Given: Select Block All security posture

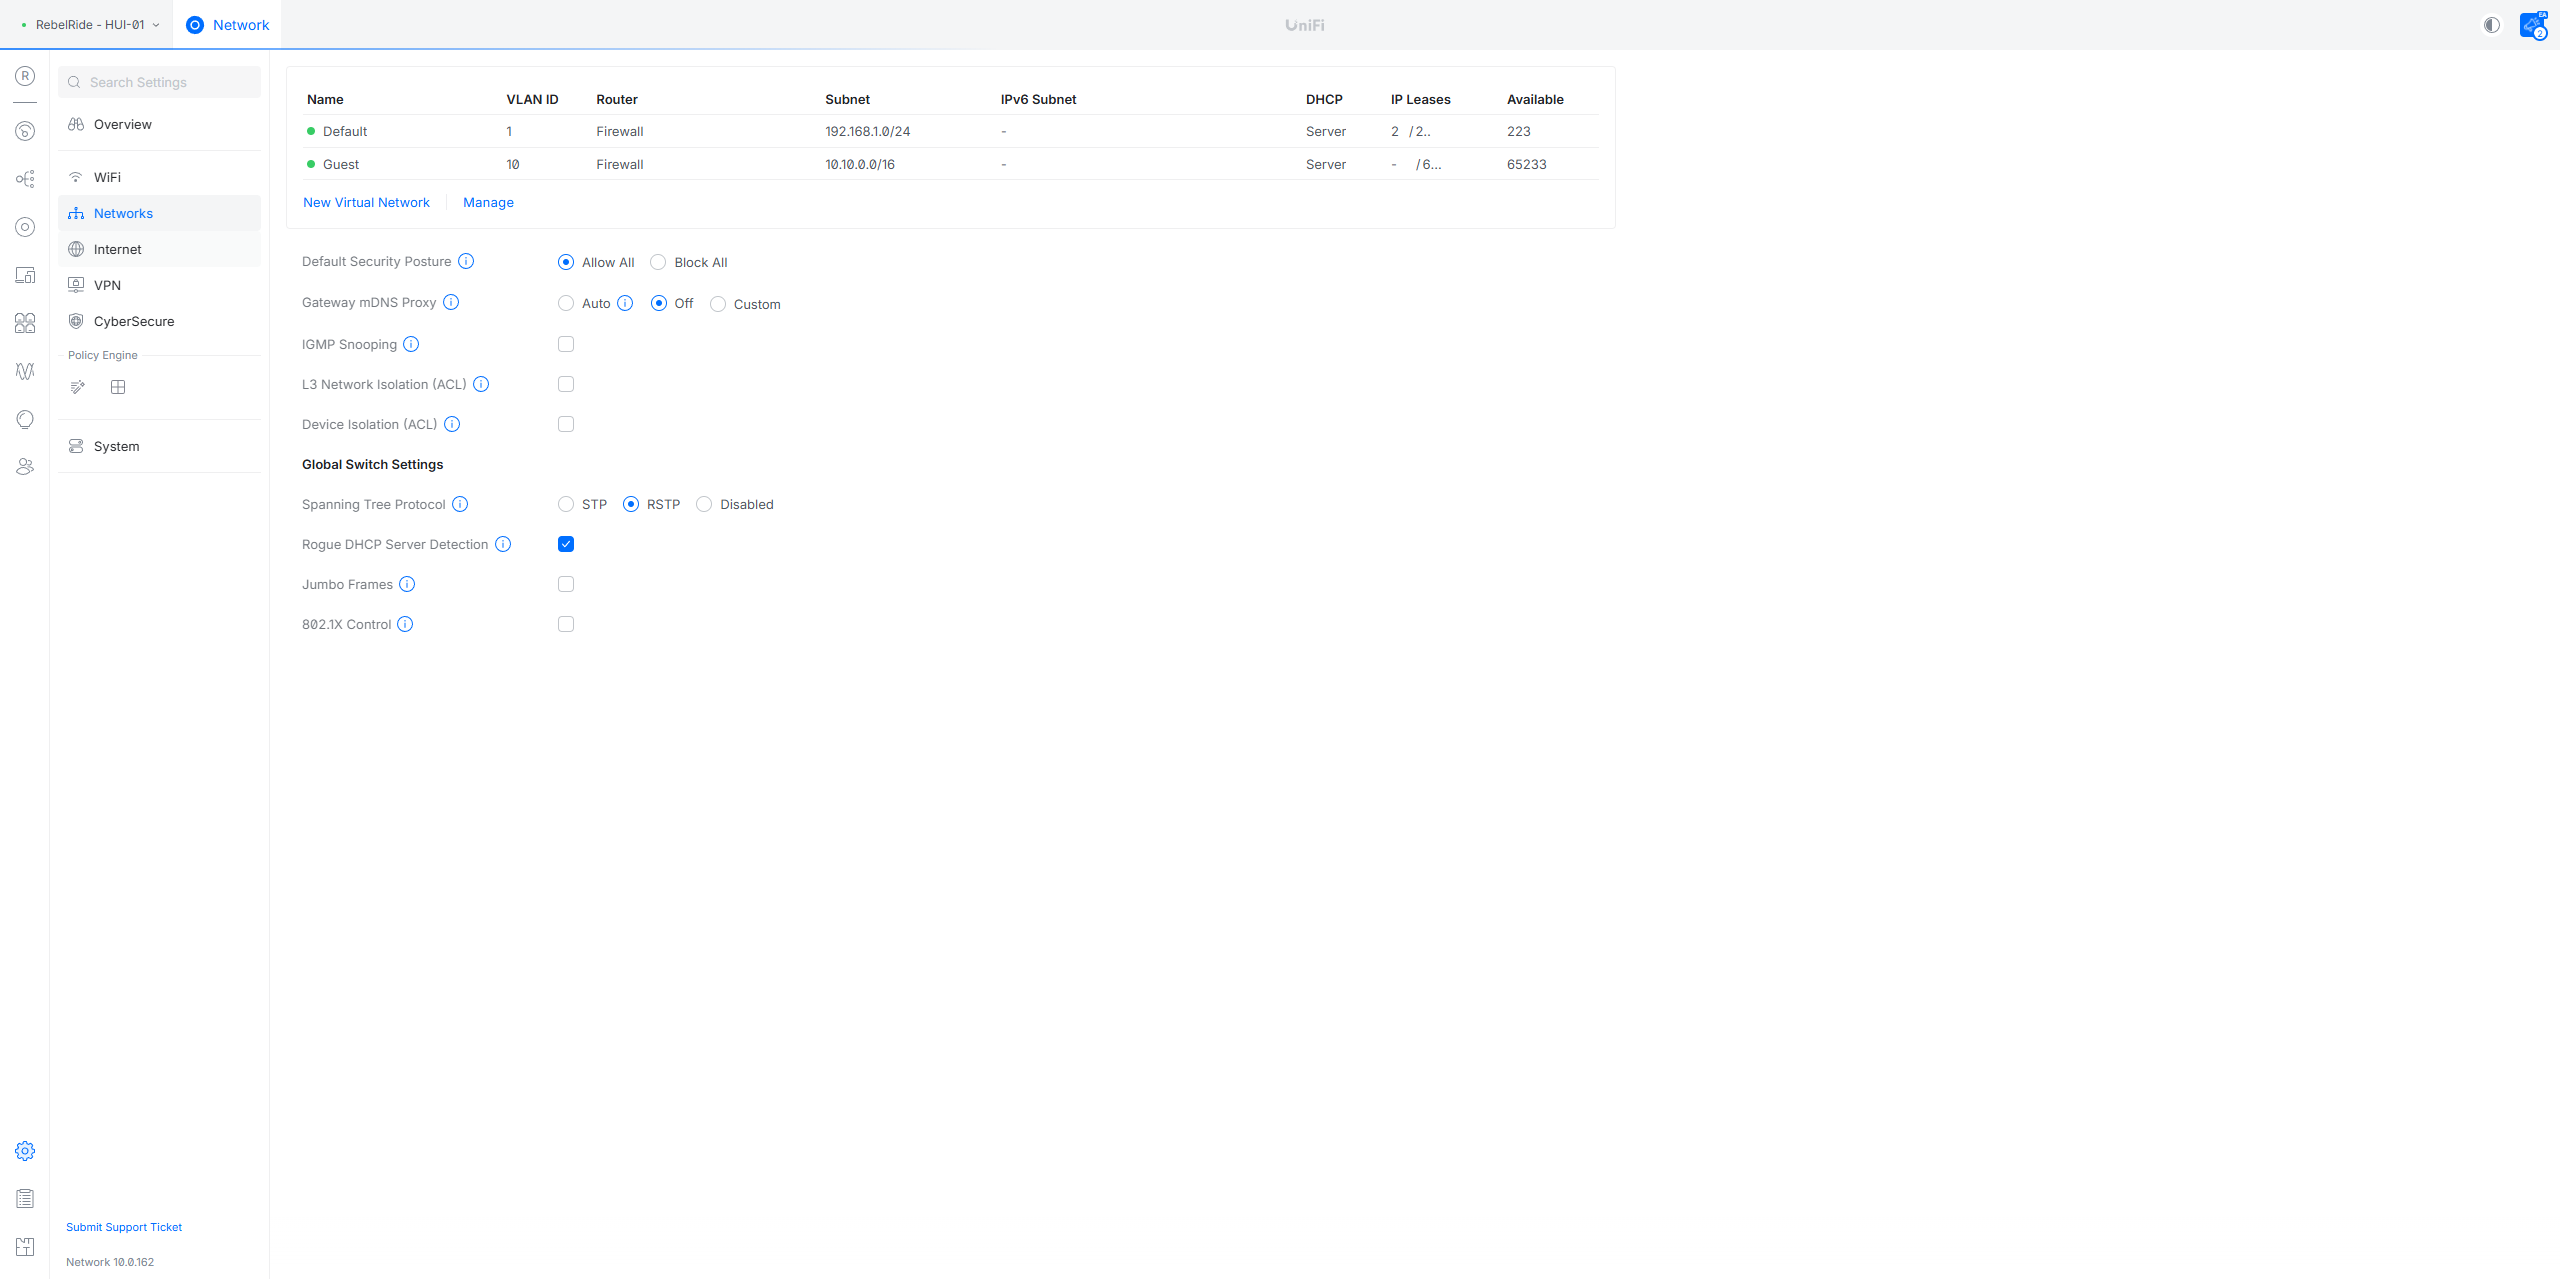Looking at the screenshot, I should 658,262.
